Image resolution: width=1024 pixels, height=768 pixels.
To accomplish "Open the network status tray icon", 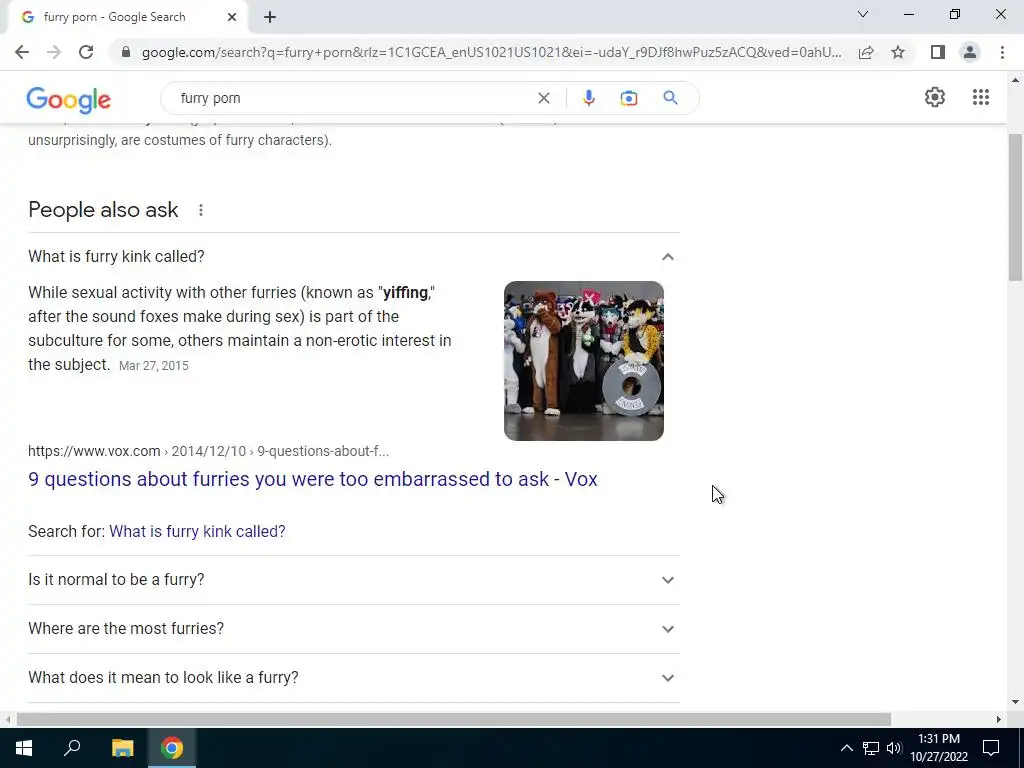I will pyautogui.click(x=870, y=748).
